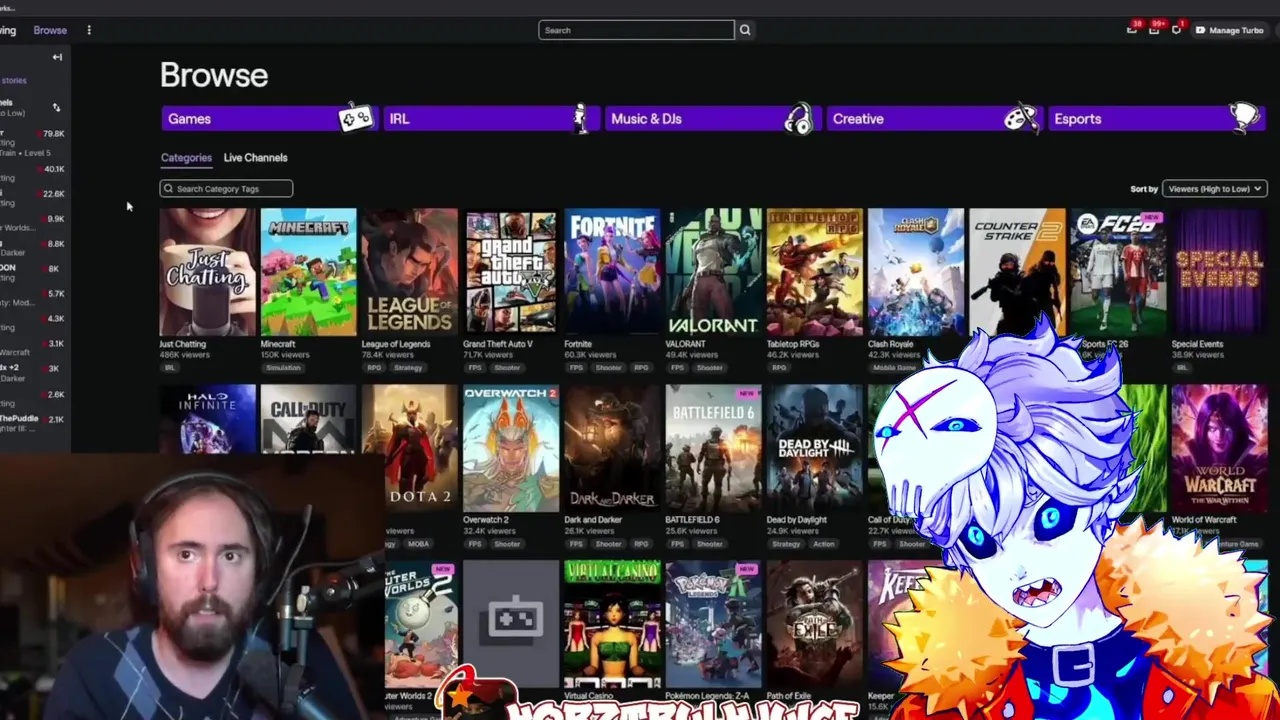Open the Music & DJs banner
This screenshot has height=720, width=1280.
(x=712, y=118)
